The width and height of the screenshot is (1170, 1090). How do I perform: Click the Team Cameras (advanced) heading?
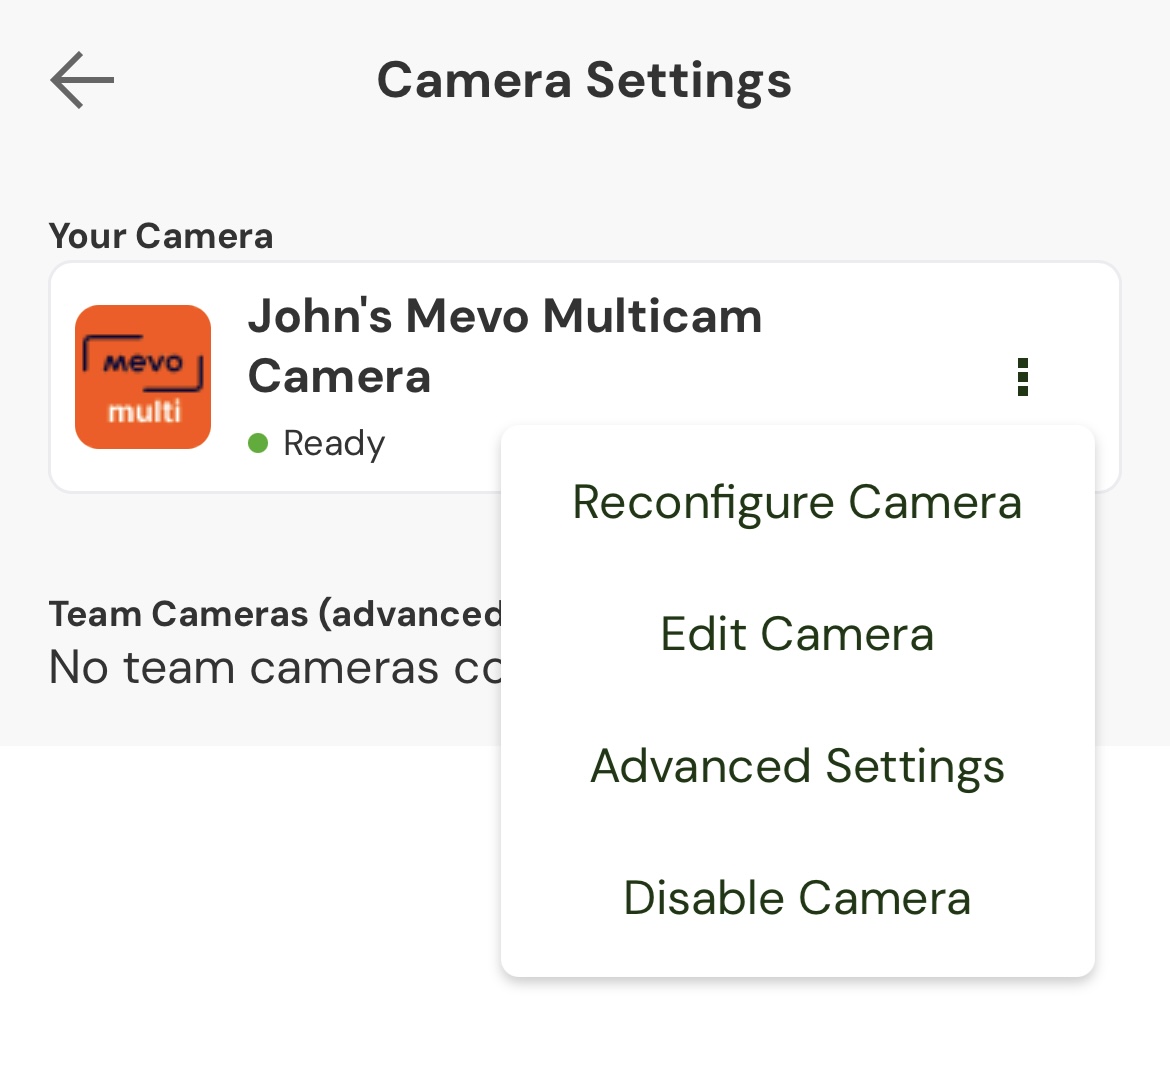pos(276,614)
